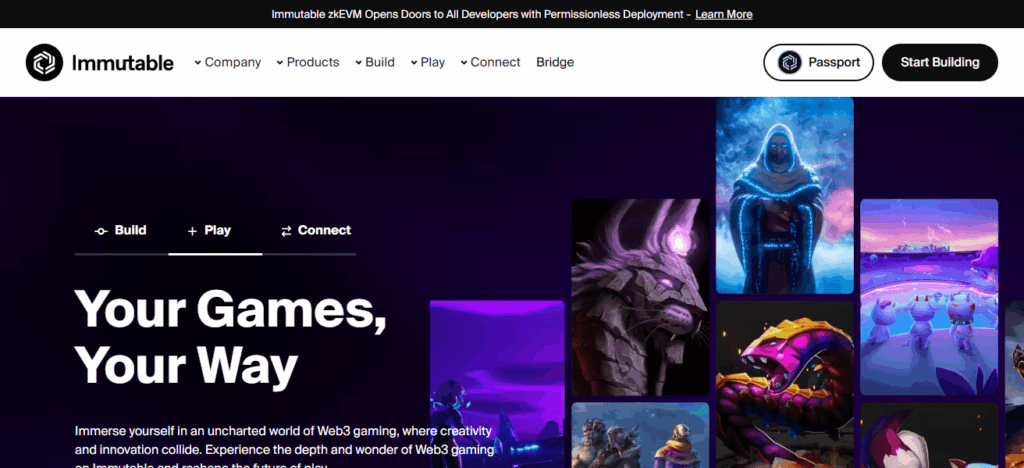The image size is (1024, 468).
Task: Click the Immutable hexagon logo icon
Action: [x=44, y=62]
